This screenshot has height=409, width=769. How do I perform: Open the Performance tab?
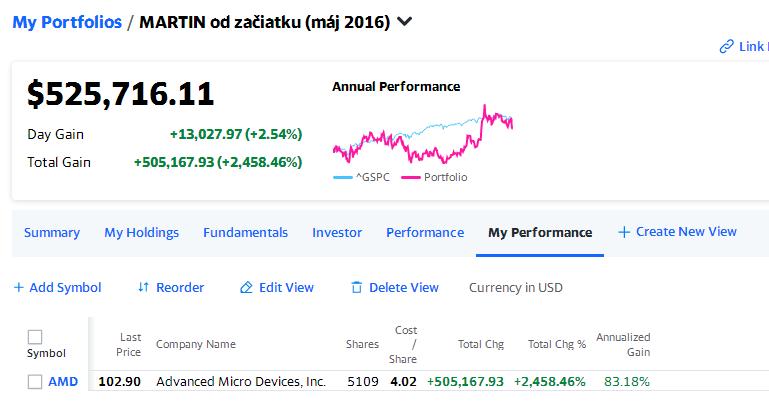(425, 232)
